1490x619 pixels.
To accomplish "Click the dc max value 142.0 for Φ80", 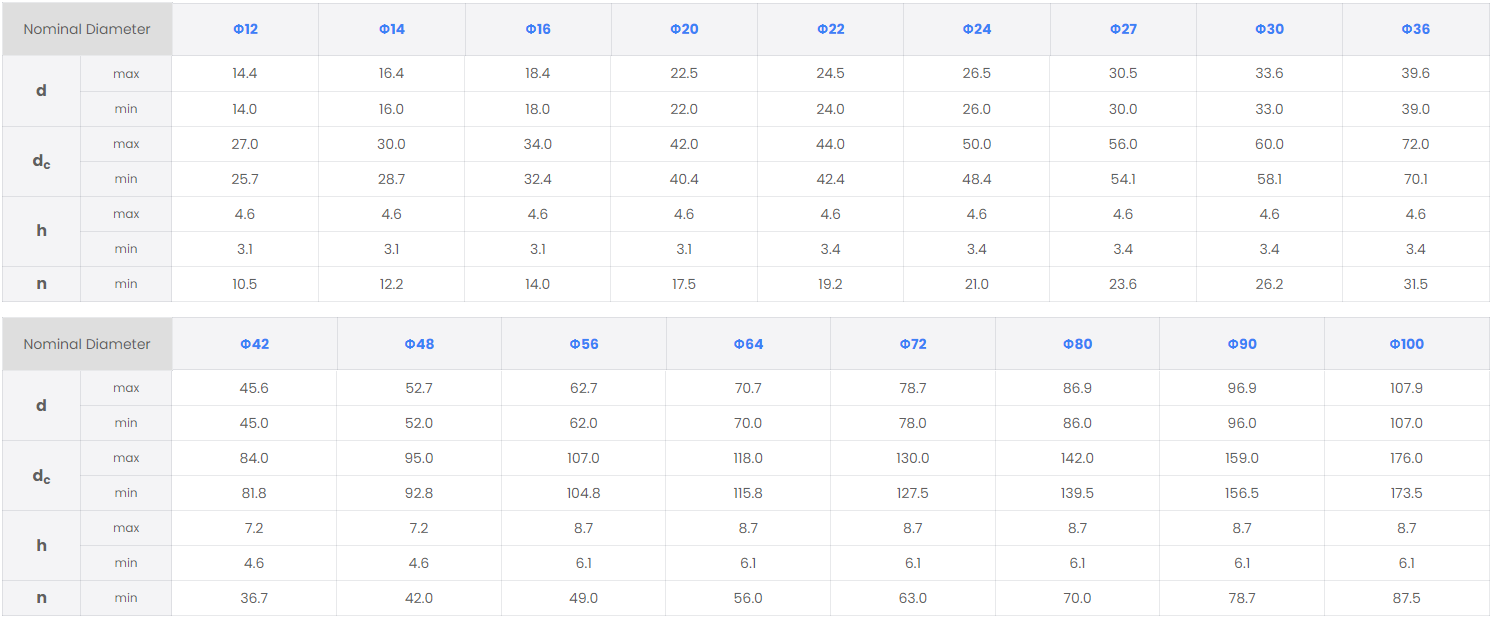I will pos(1077,459).
